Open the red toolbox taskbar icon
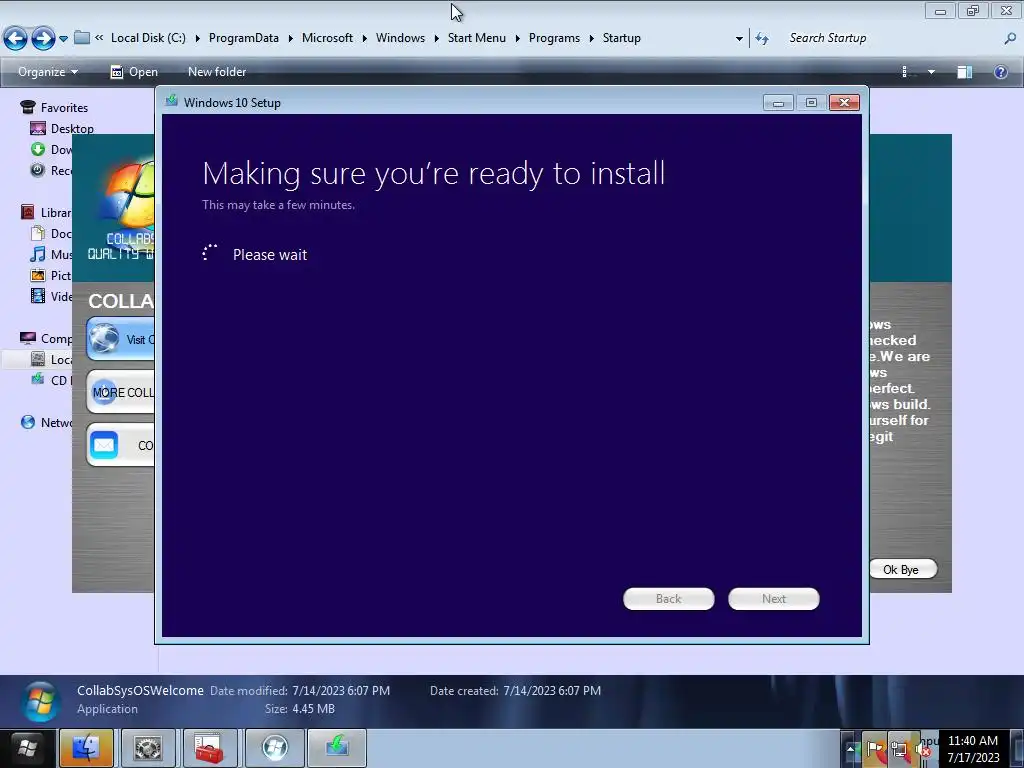Viewport: 1024px width, 768px height. coord(210,748)
